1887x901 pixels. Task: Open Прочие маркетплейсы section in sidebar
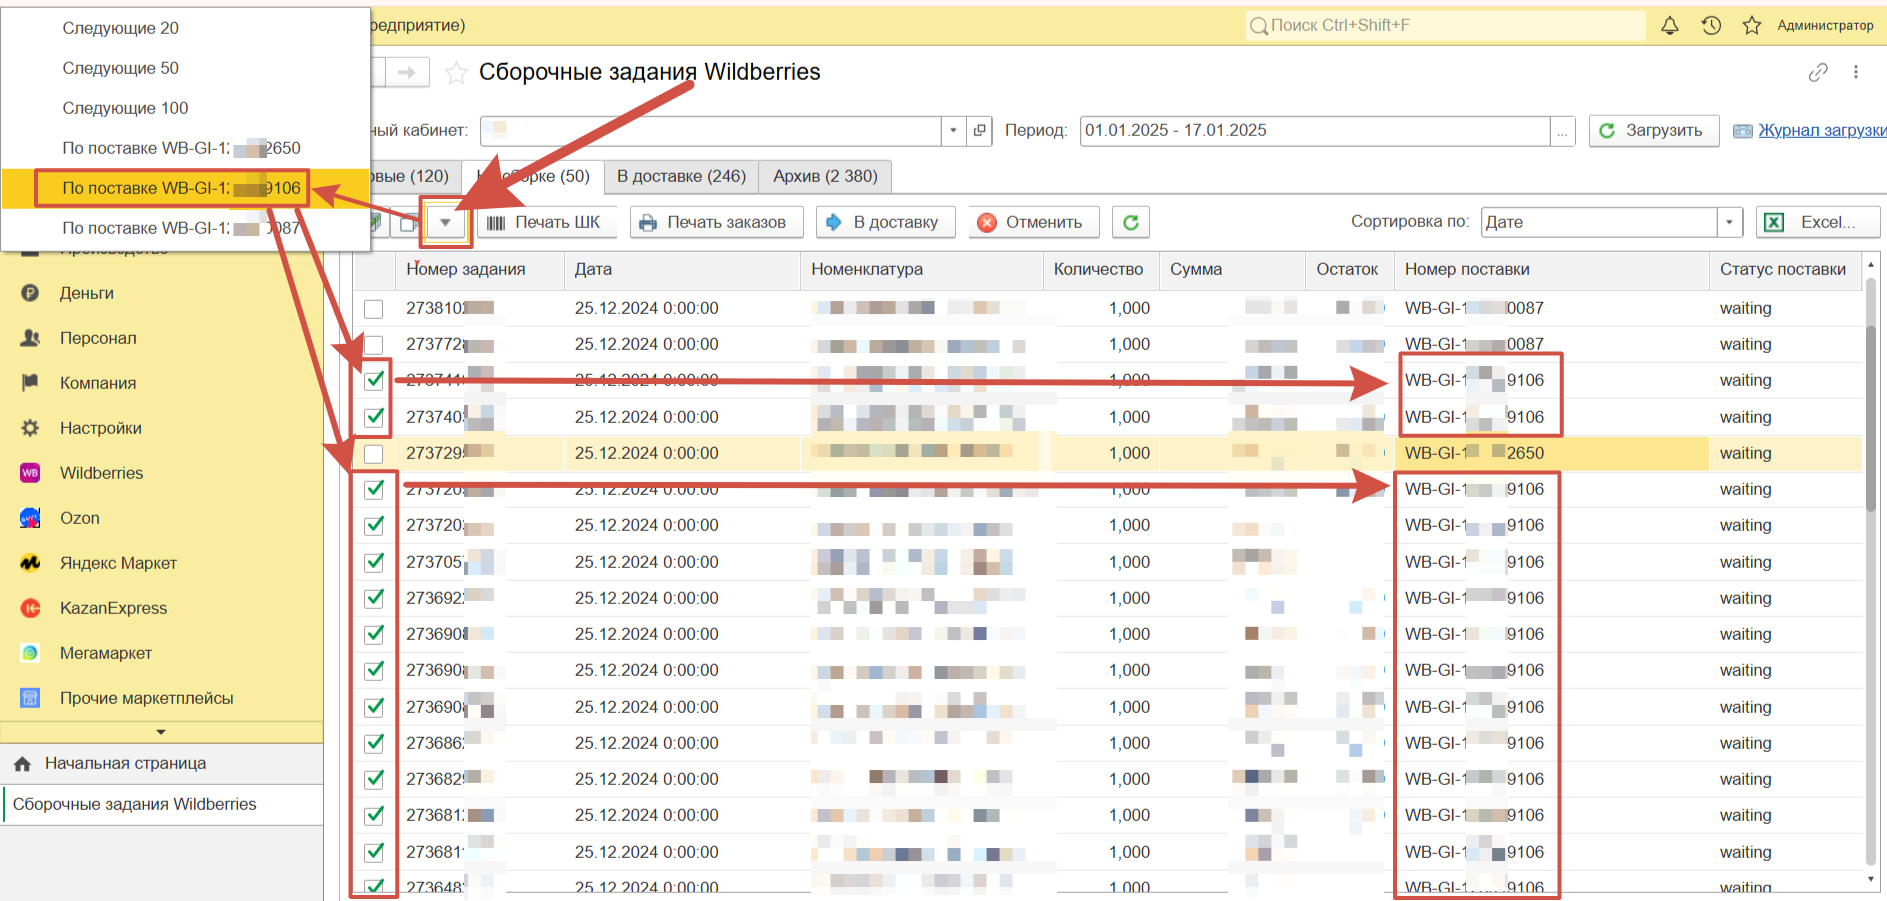[146, 698]
